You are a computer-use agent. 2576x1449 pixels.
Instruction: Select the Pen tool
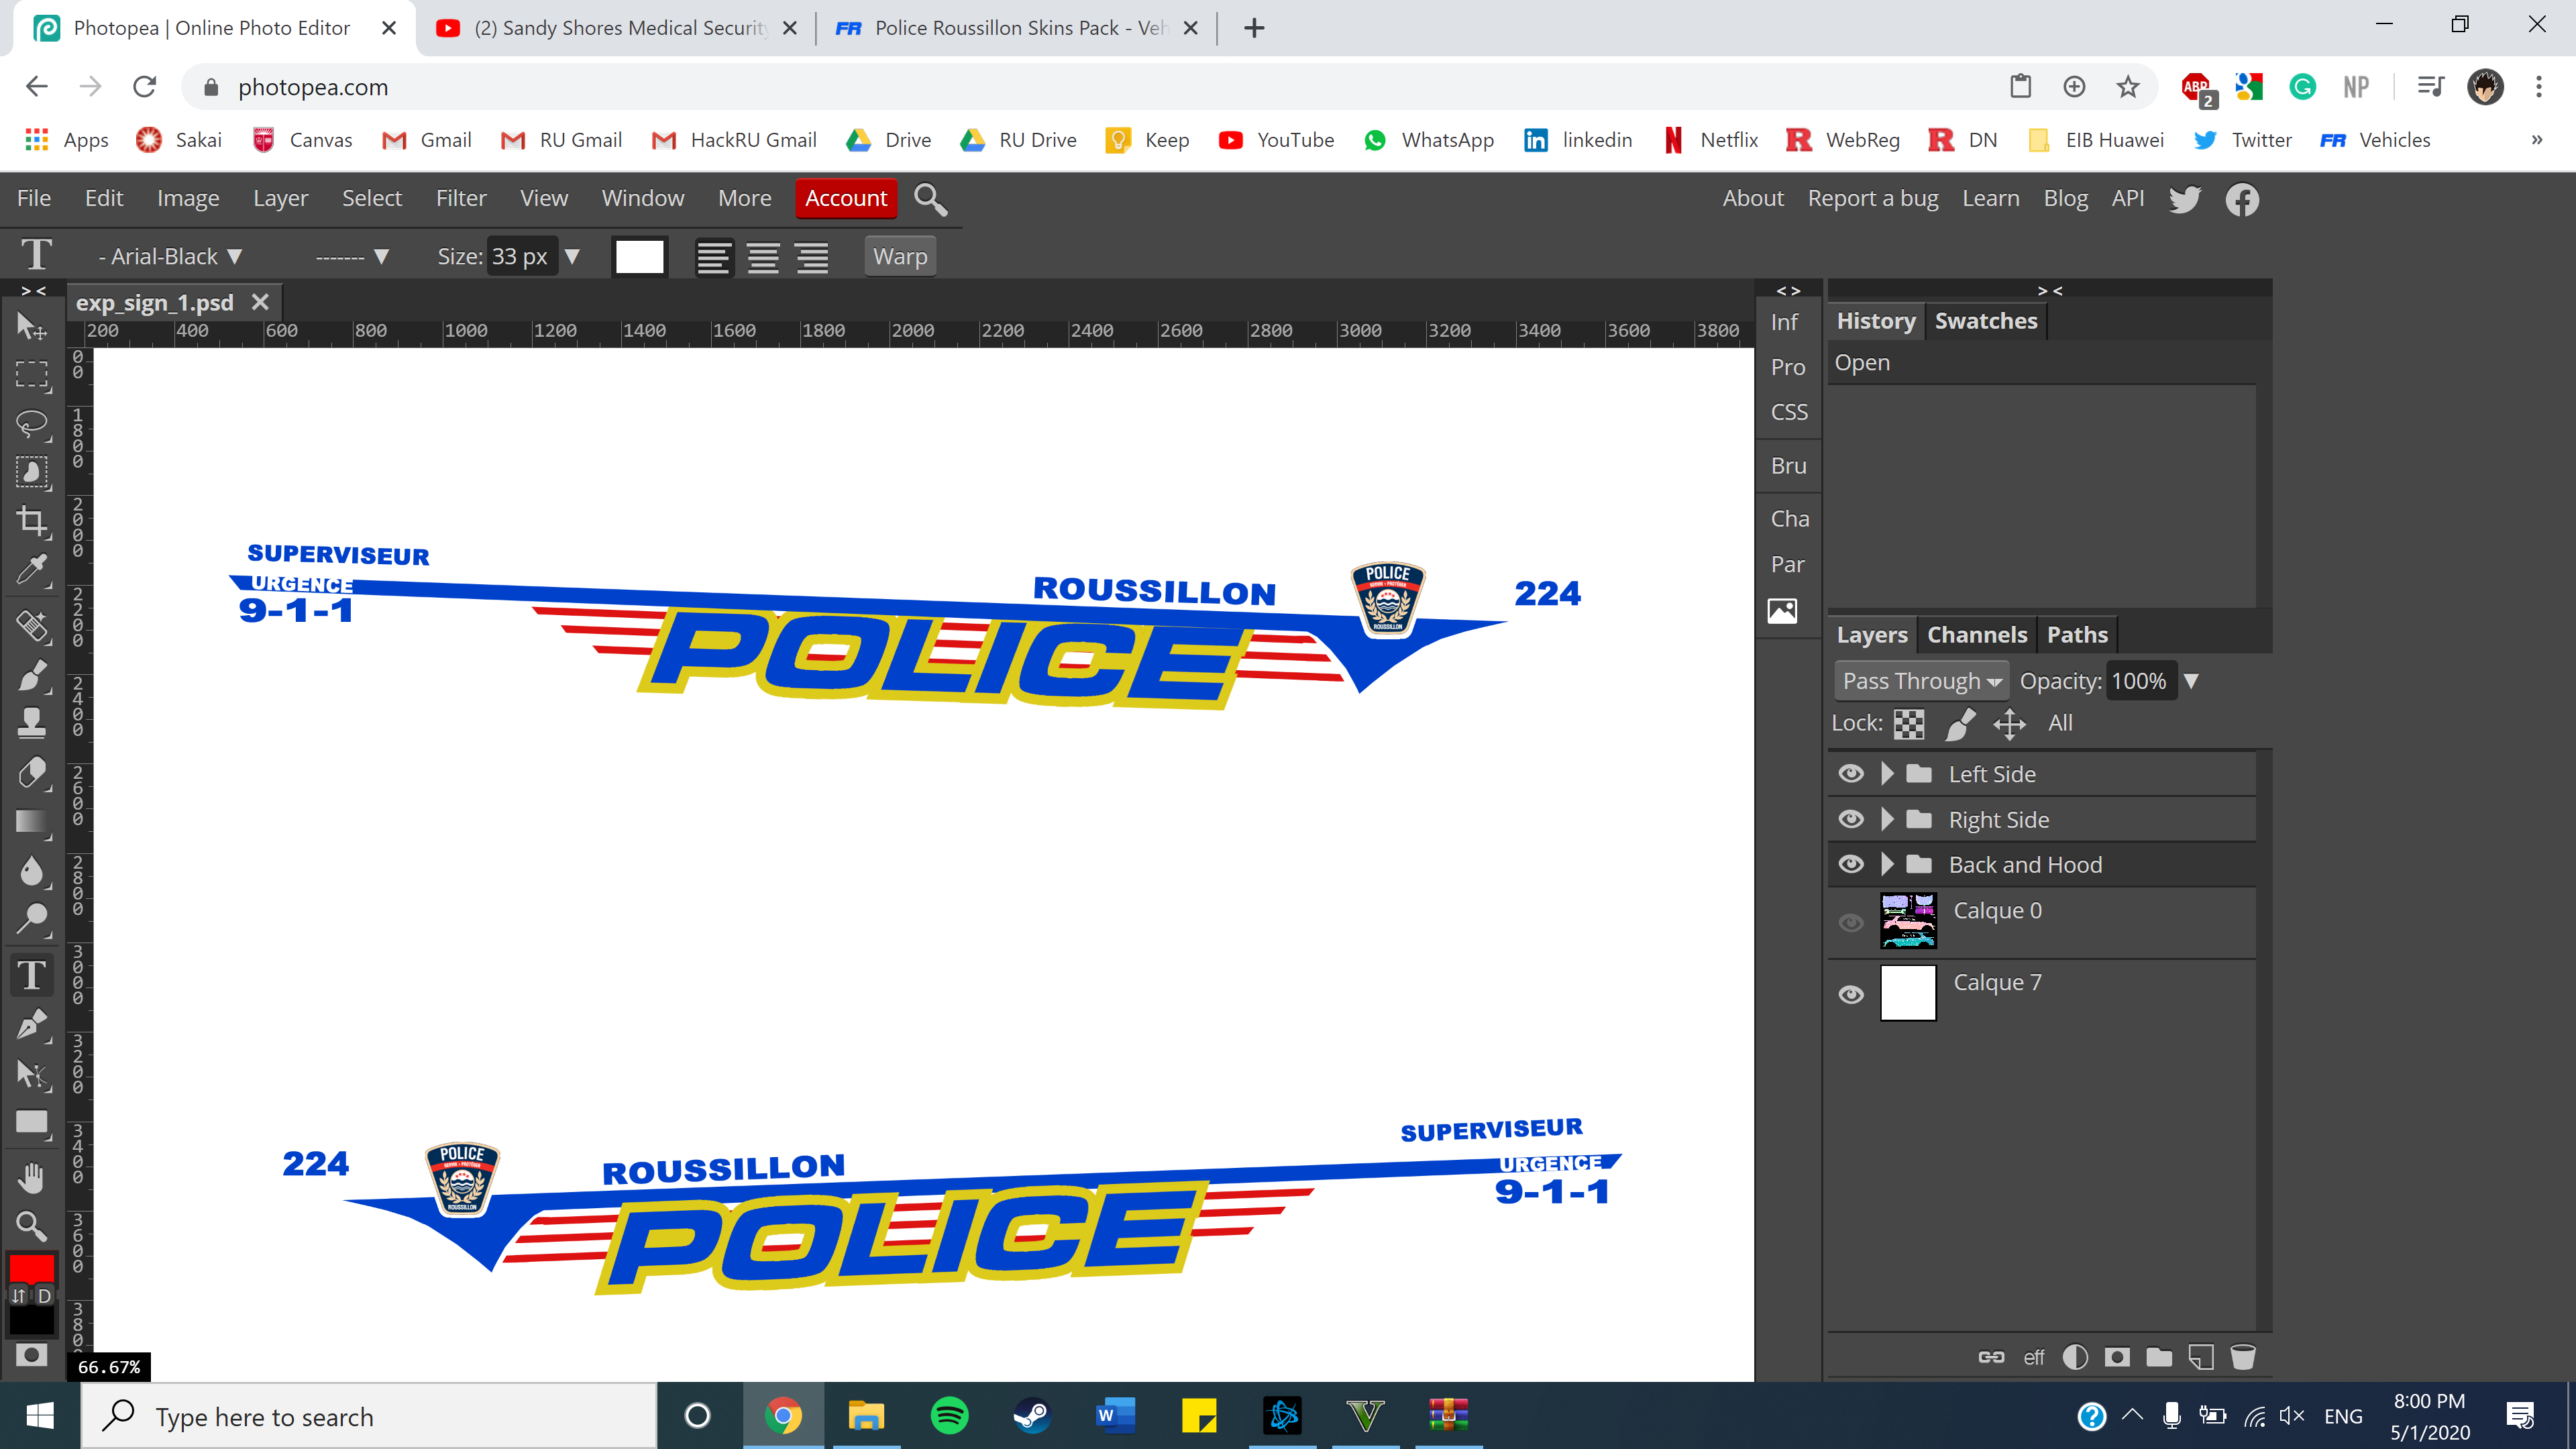pos(31,1024)
